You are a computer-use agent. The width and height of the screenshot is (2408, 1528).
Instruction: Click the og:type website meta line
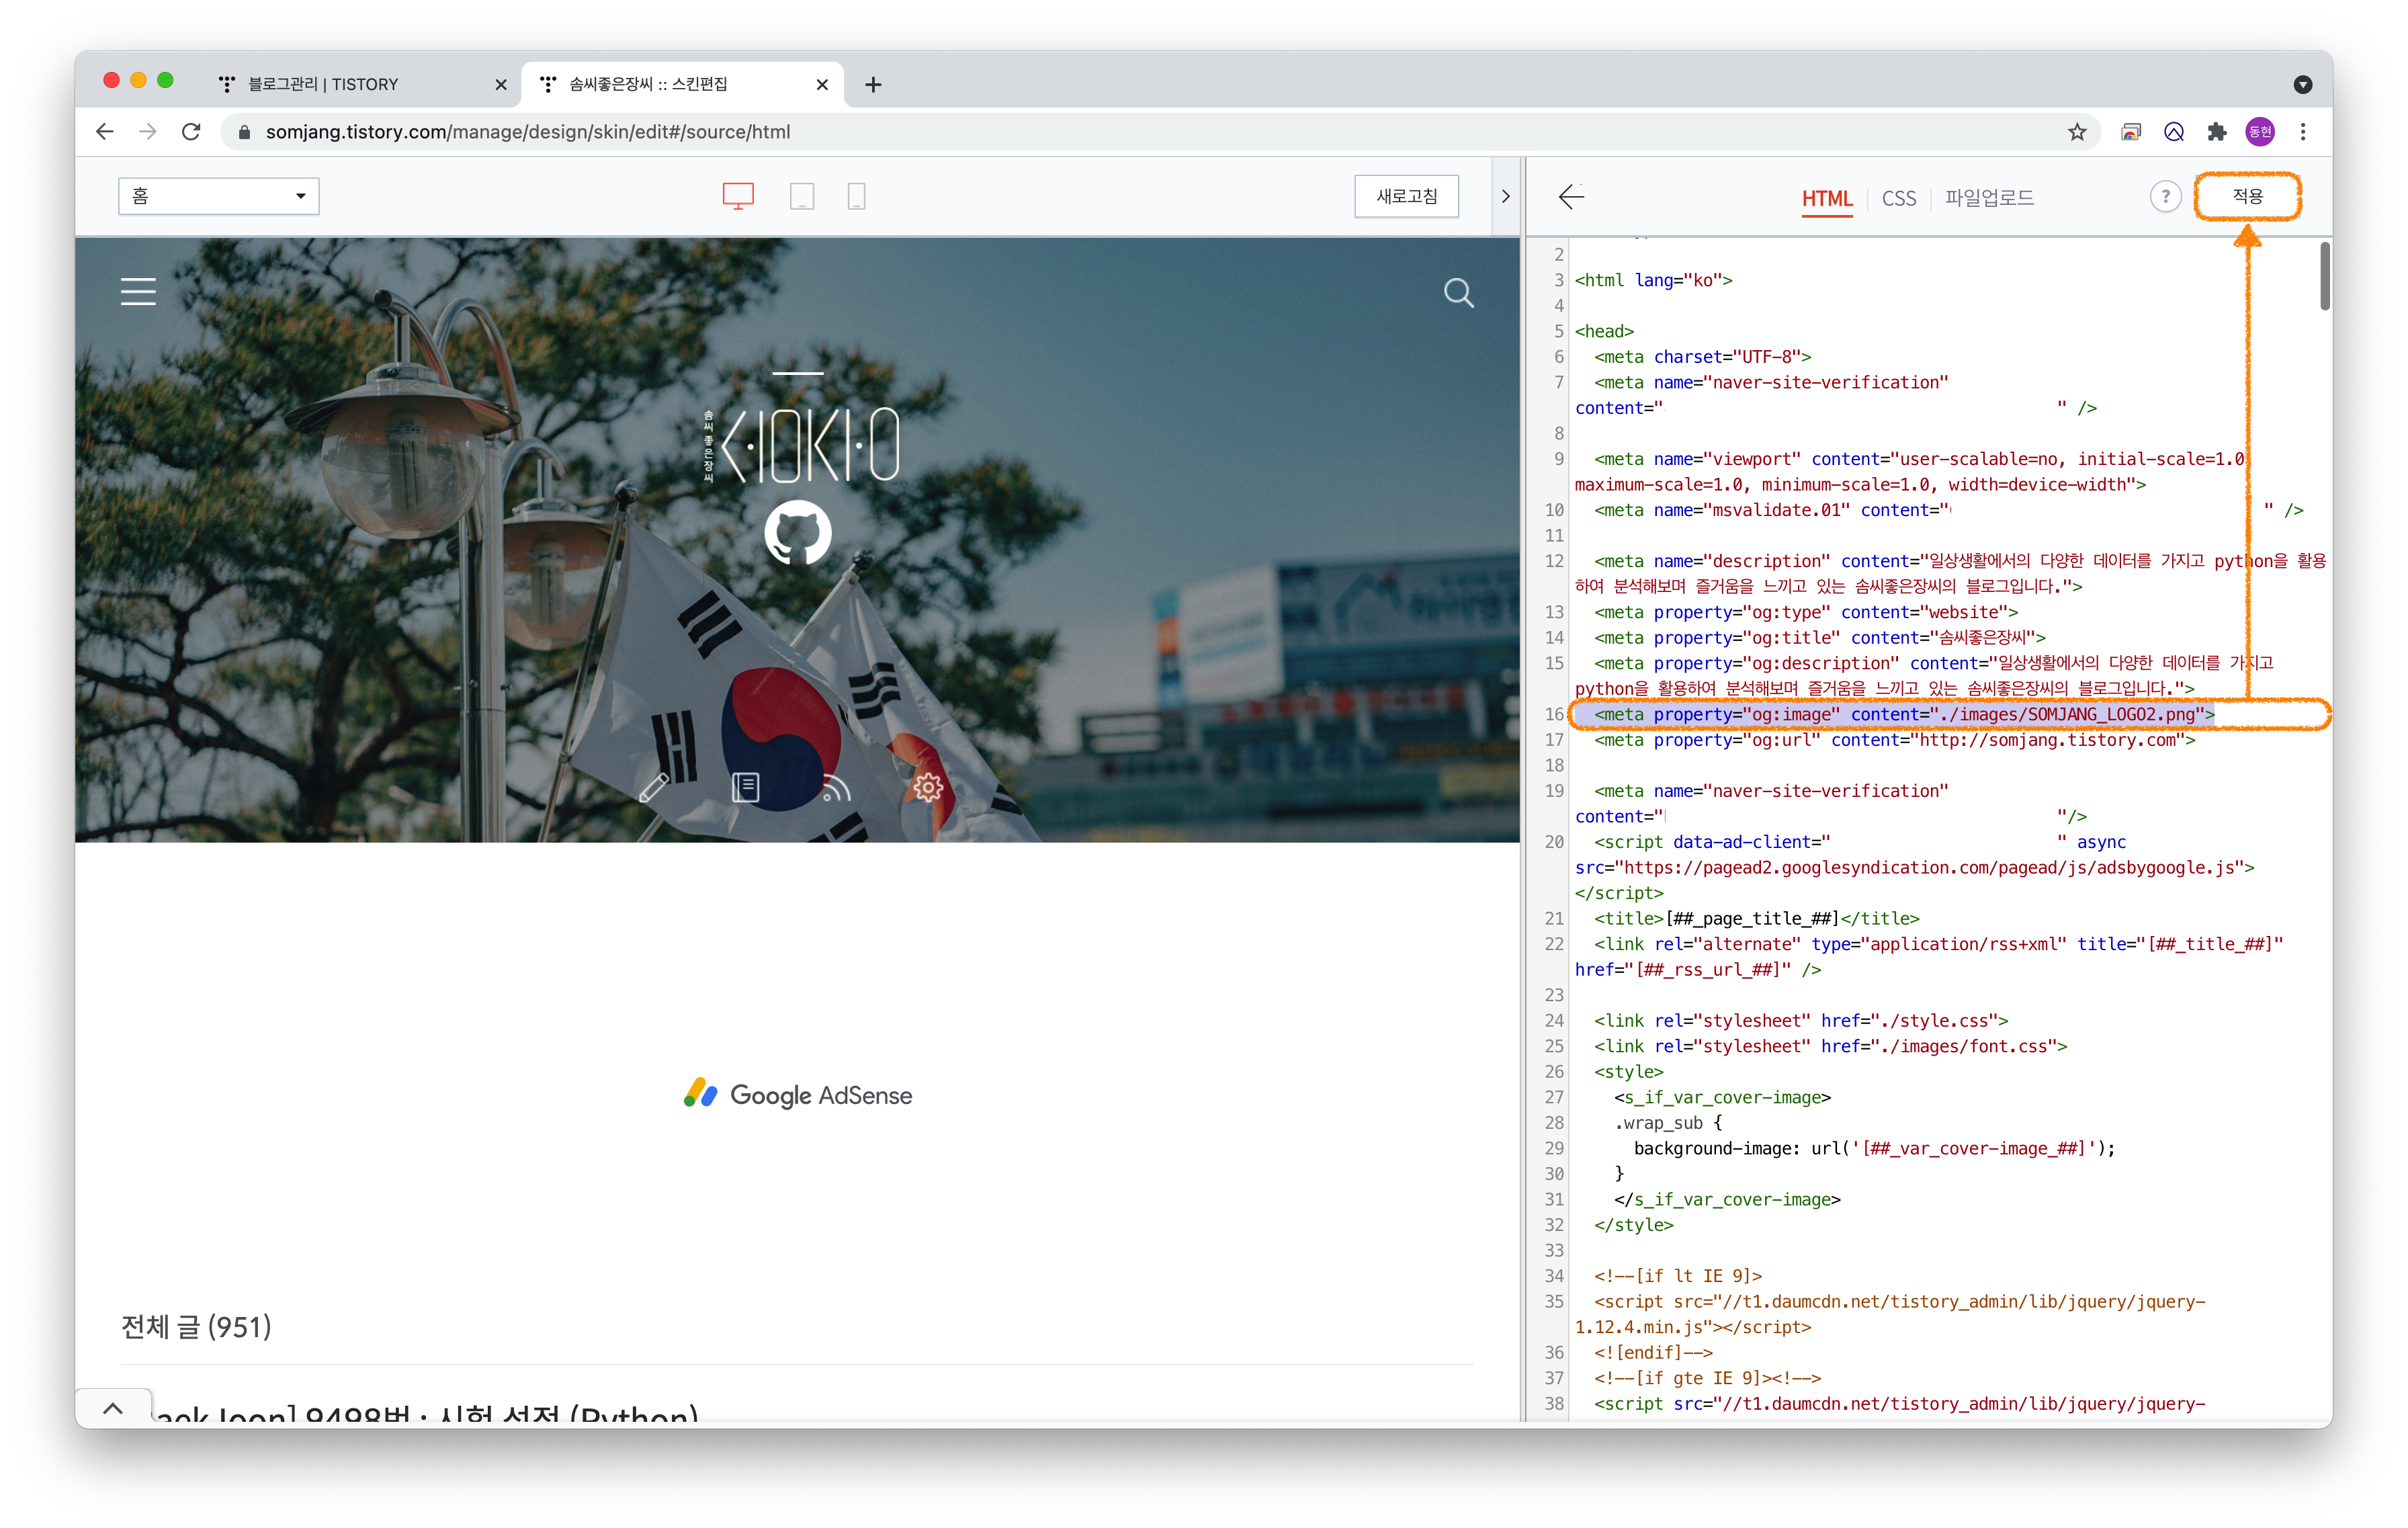(1806, 612)
